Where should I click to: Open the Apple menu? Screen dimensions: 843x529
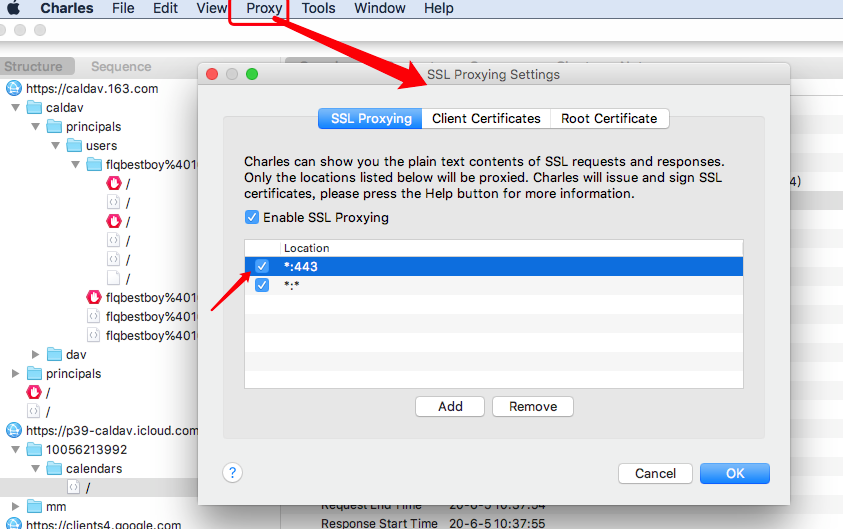click(x=13, y=8)
